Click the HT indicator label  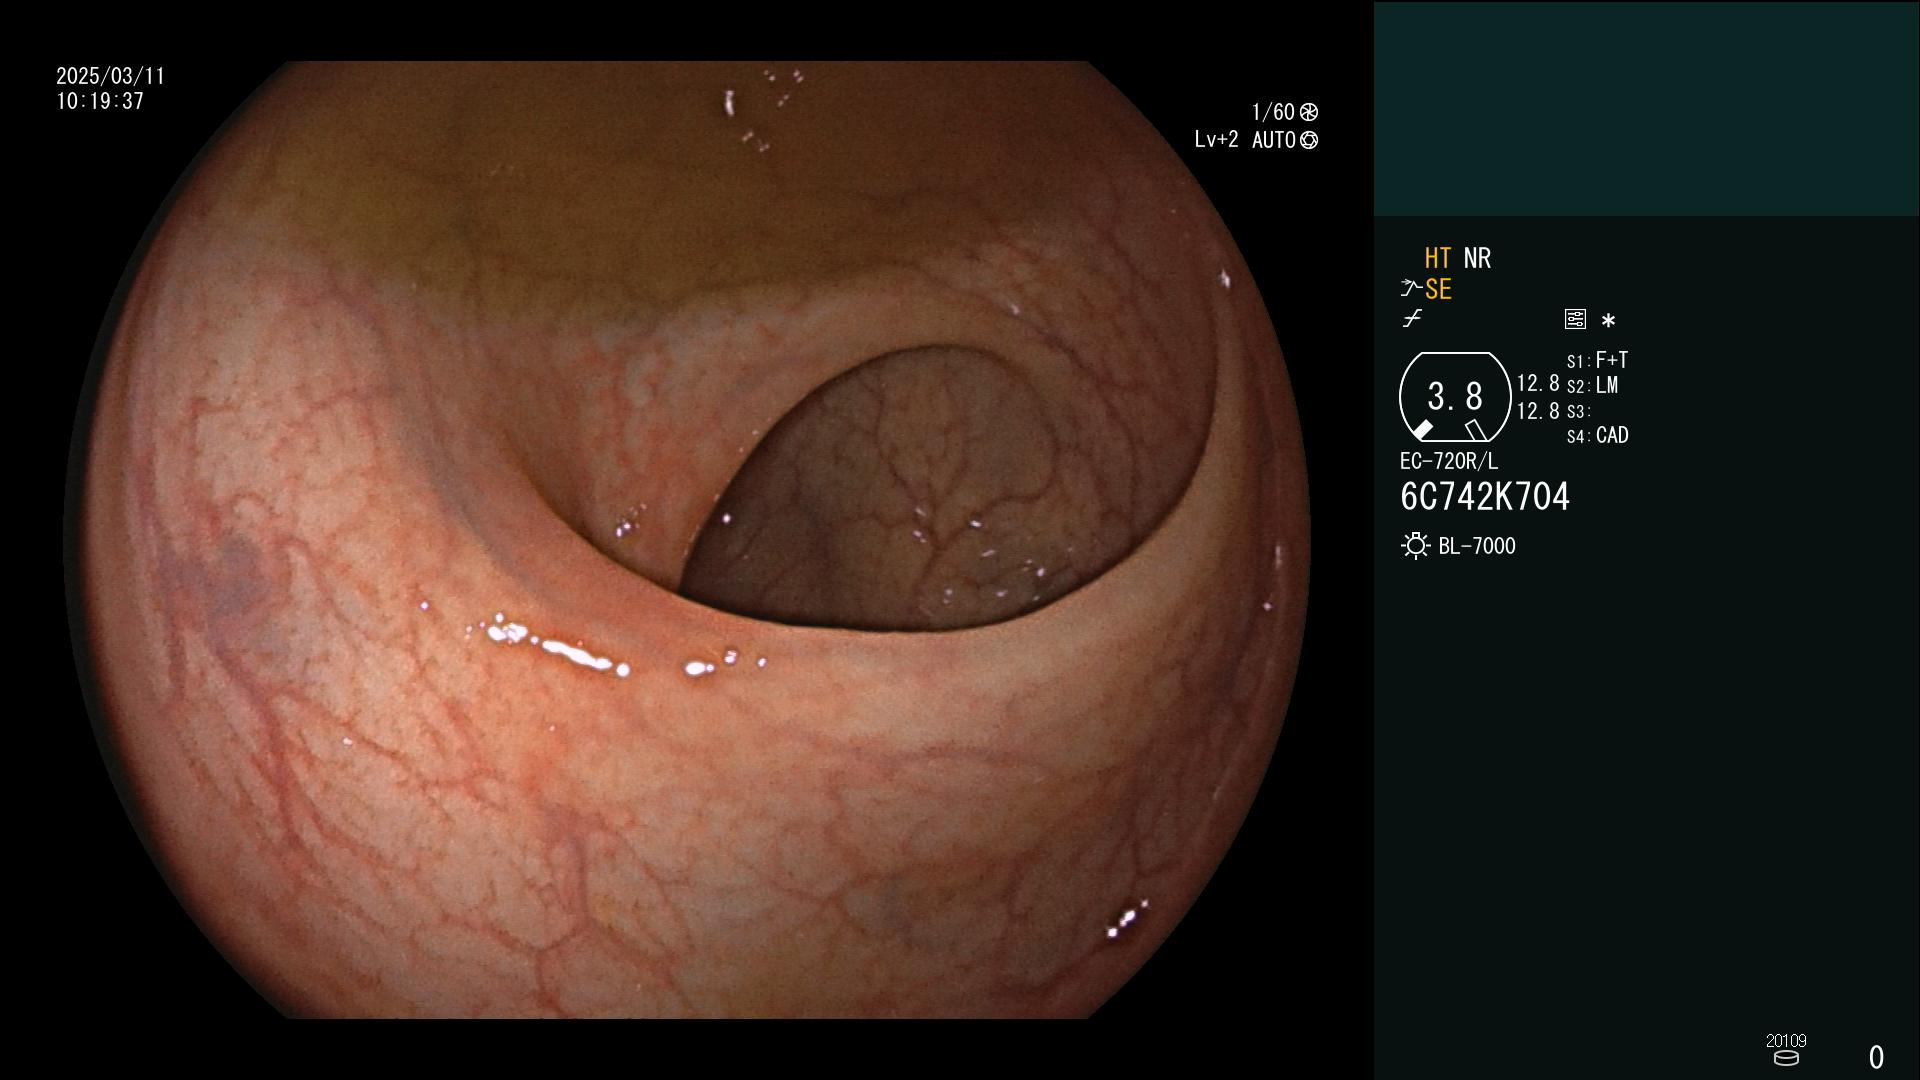coord(1437,258)
